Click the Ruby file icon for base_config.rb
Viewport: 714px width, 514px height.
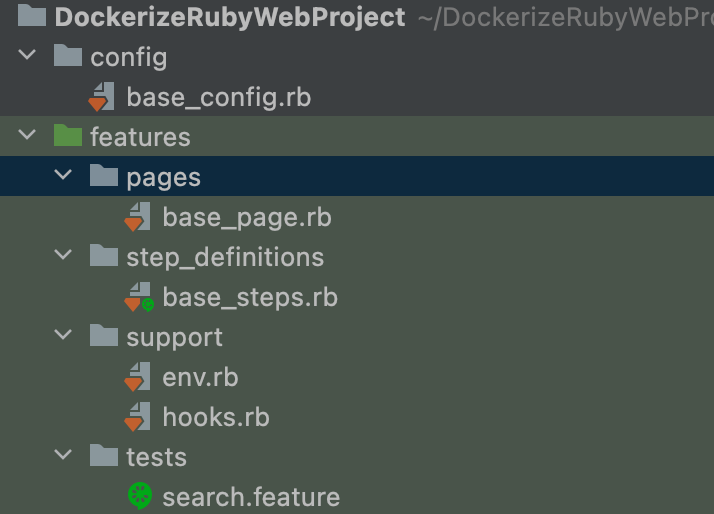click(101, 97)
